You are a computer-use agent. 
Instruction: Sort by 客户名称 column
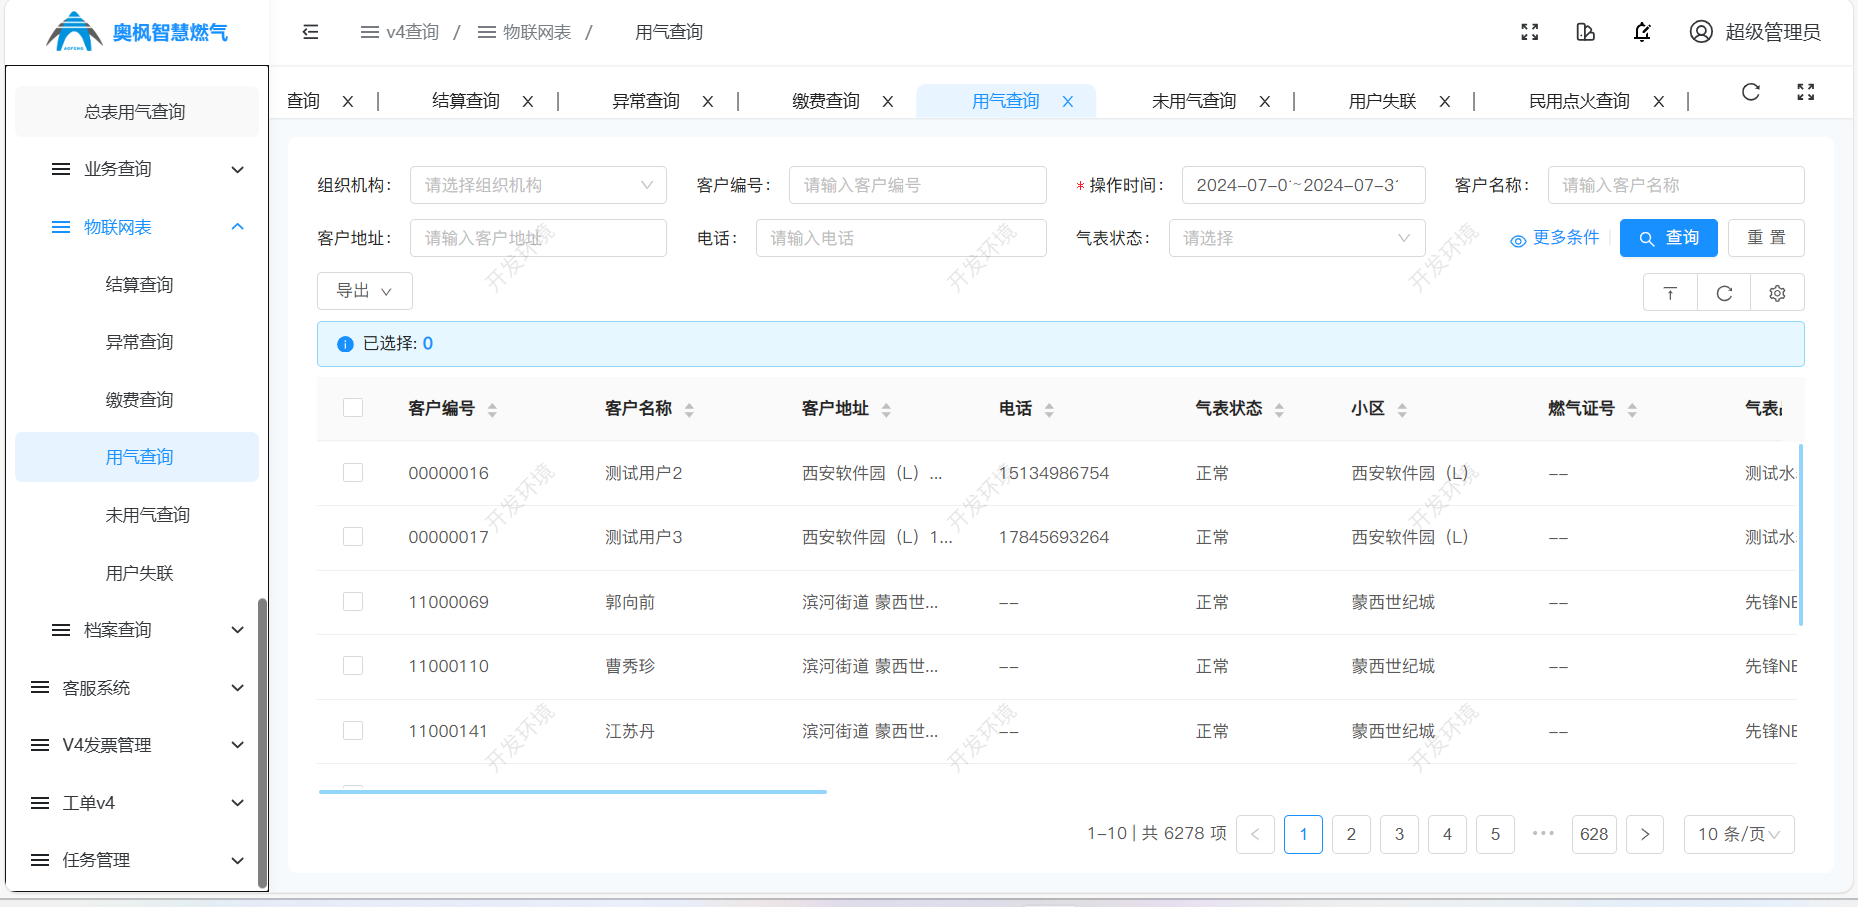(x=689, y=410)
